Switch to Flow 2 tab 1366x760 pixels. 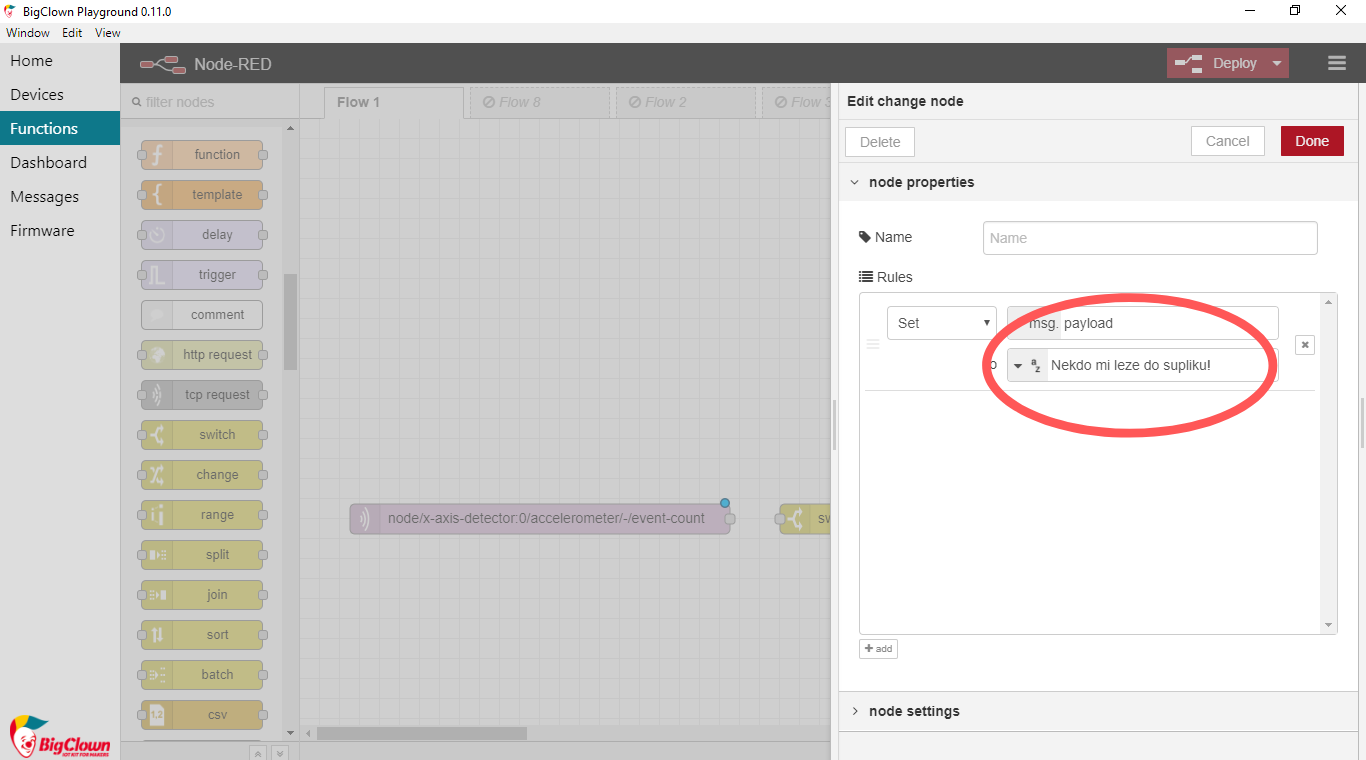click(x=686, y=102)
